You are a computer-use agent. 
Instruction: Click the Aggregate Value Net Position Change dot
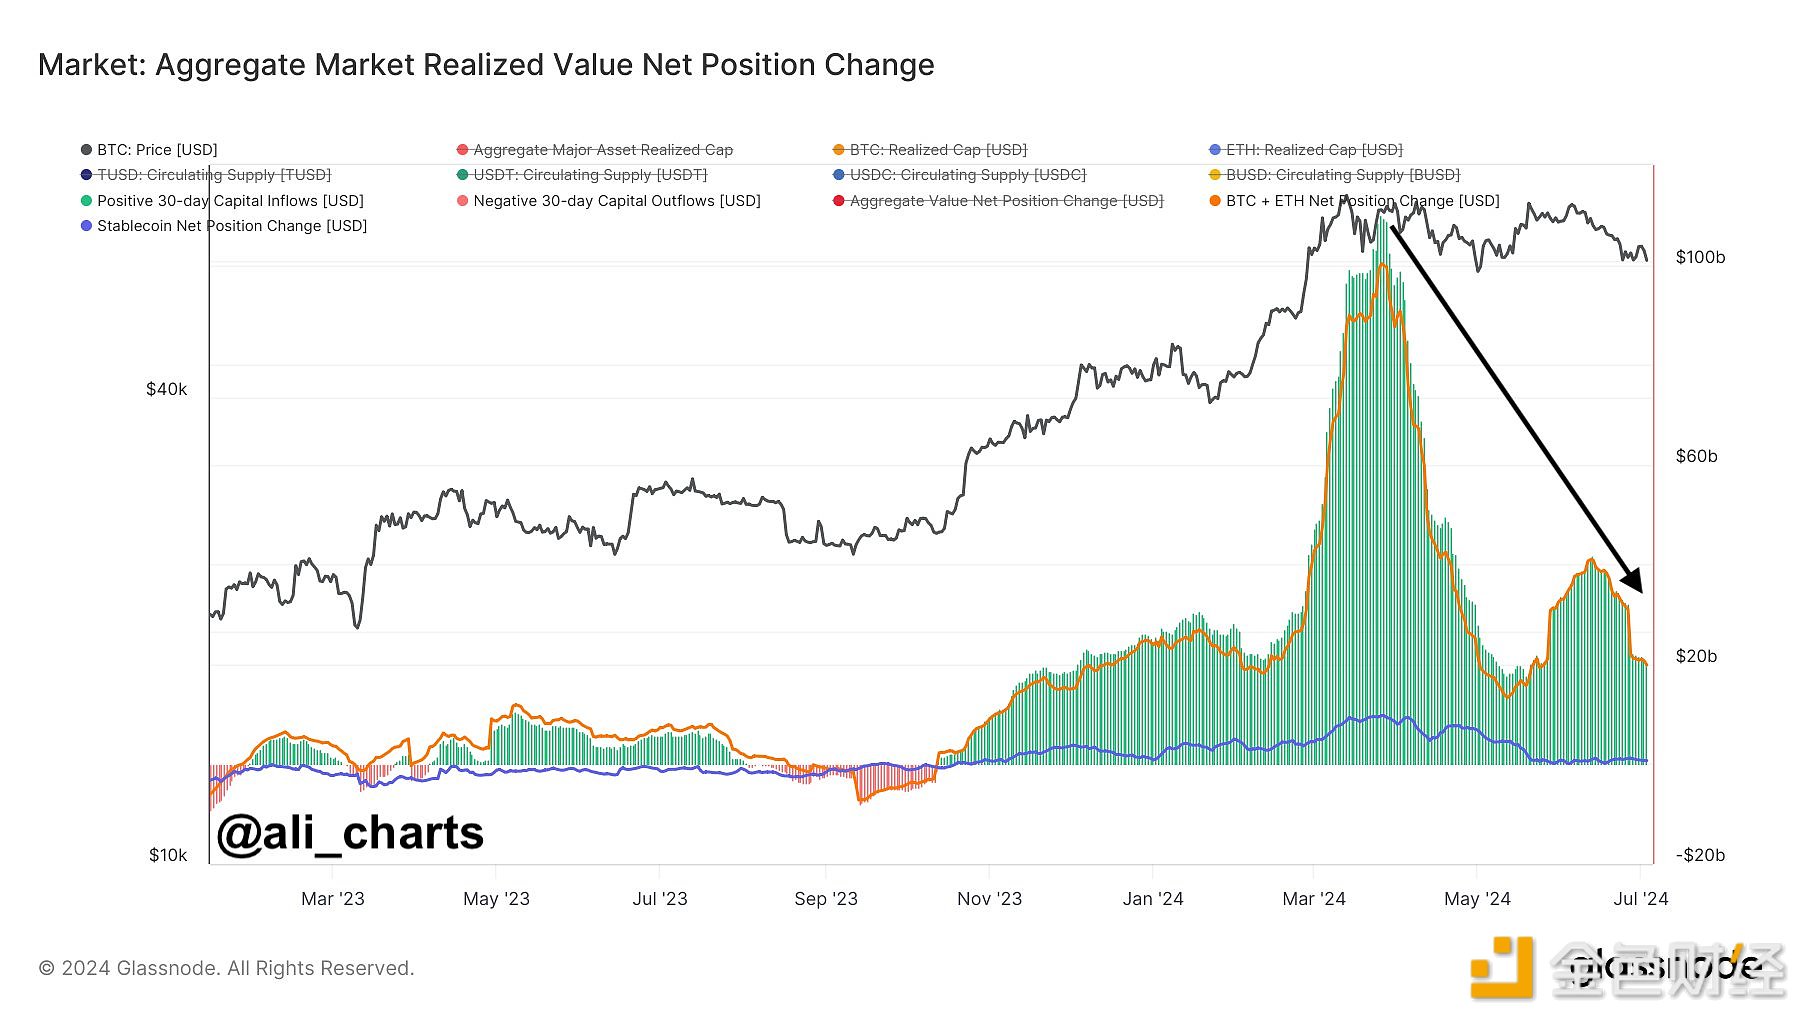839,201
